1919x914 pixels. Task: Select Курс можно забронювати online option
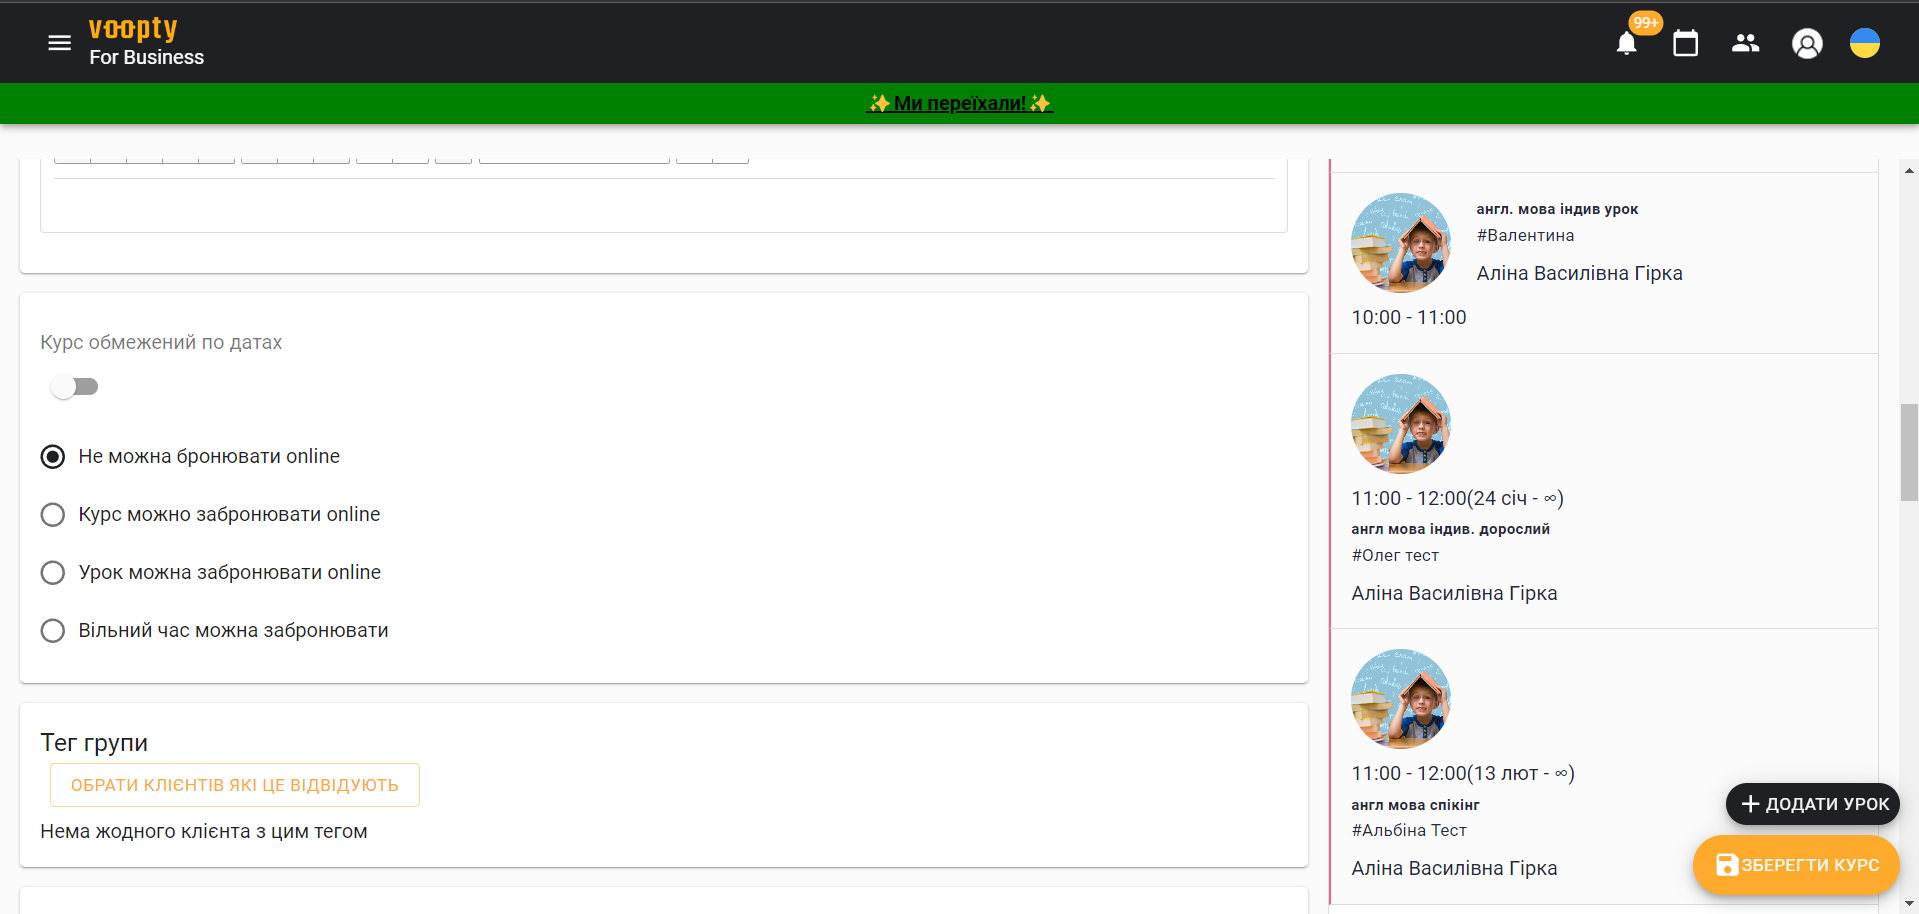pos(53,514)
